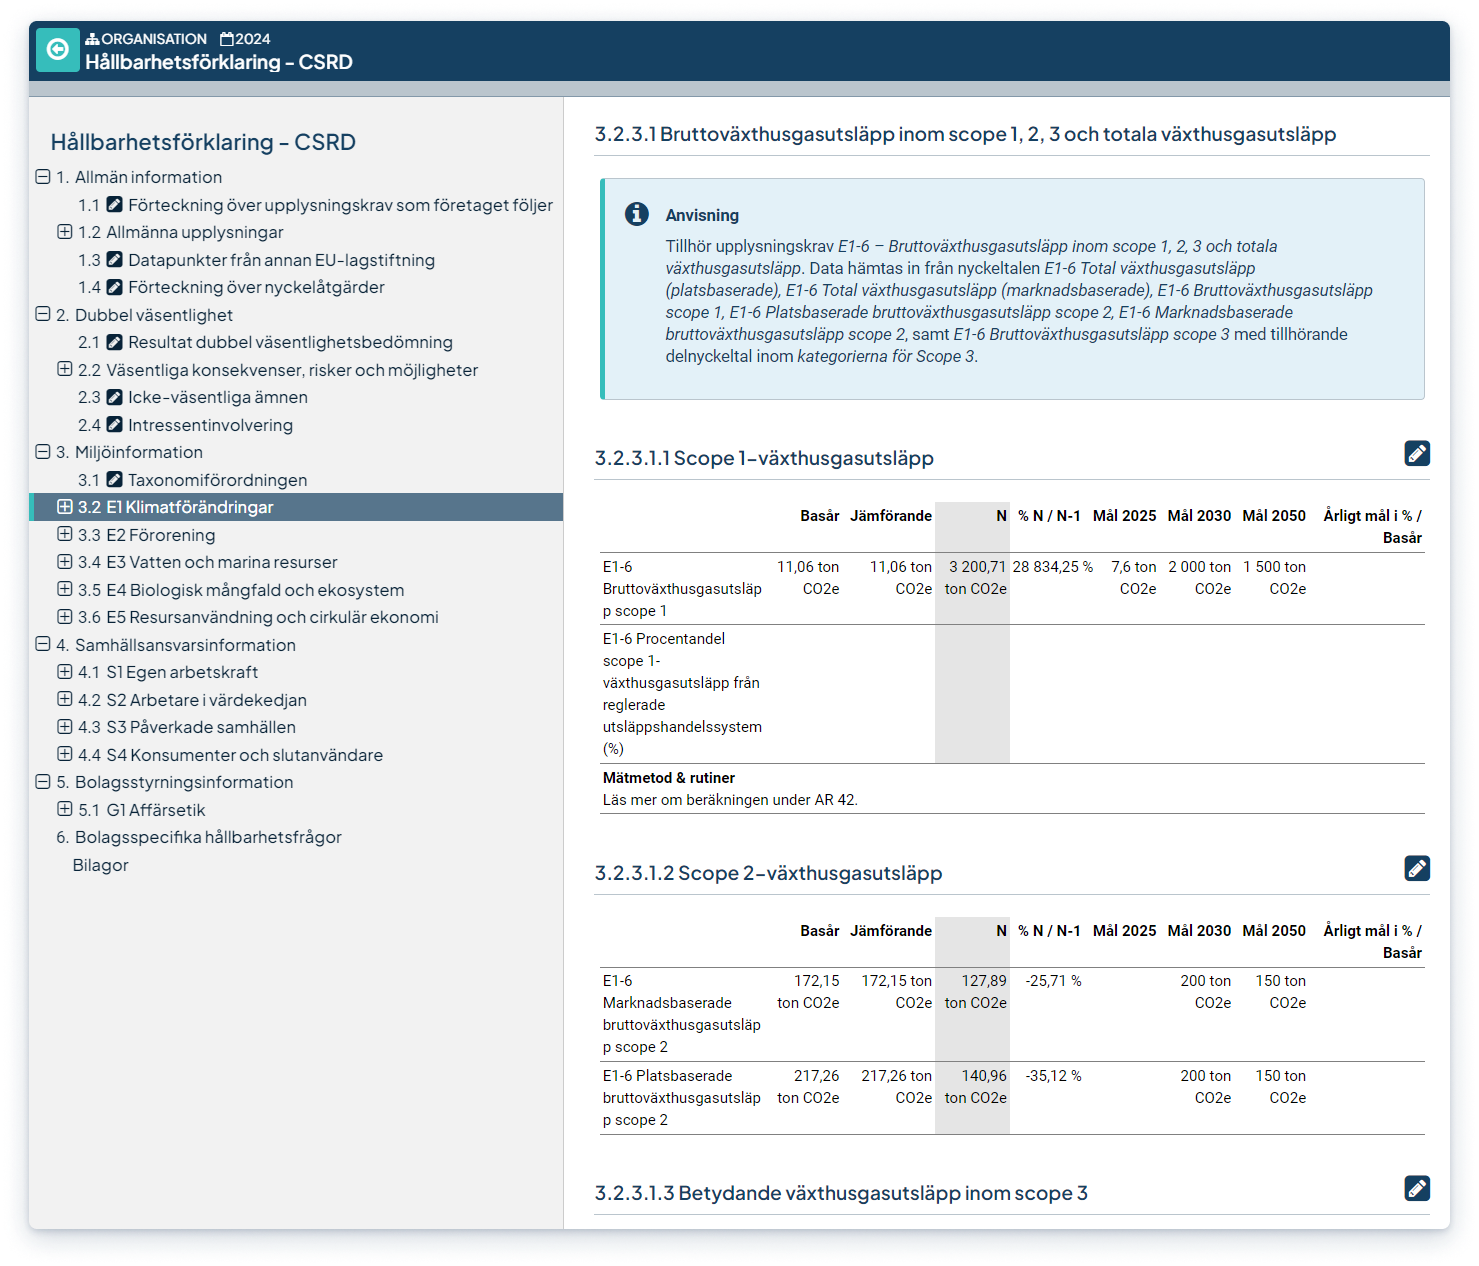Click the calendar icon beside 2024

[227, 39]
